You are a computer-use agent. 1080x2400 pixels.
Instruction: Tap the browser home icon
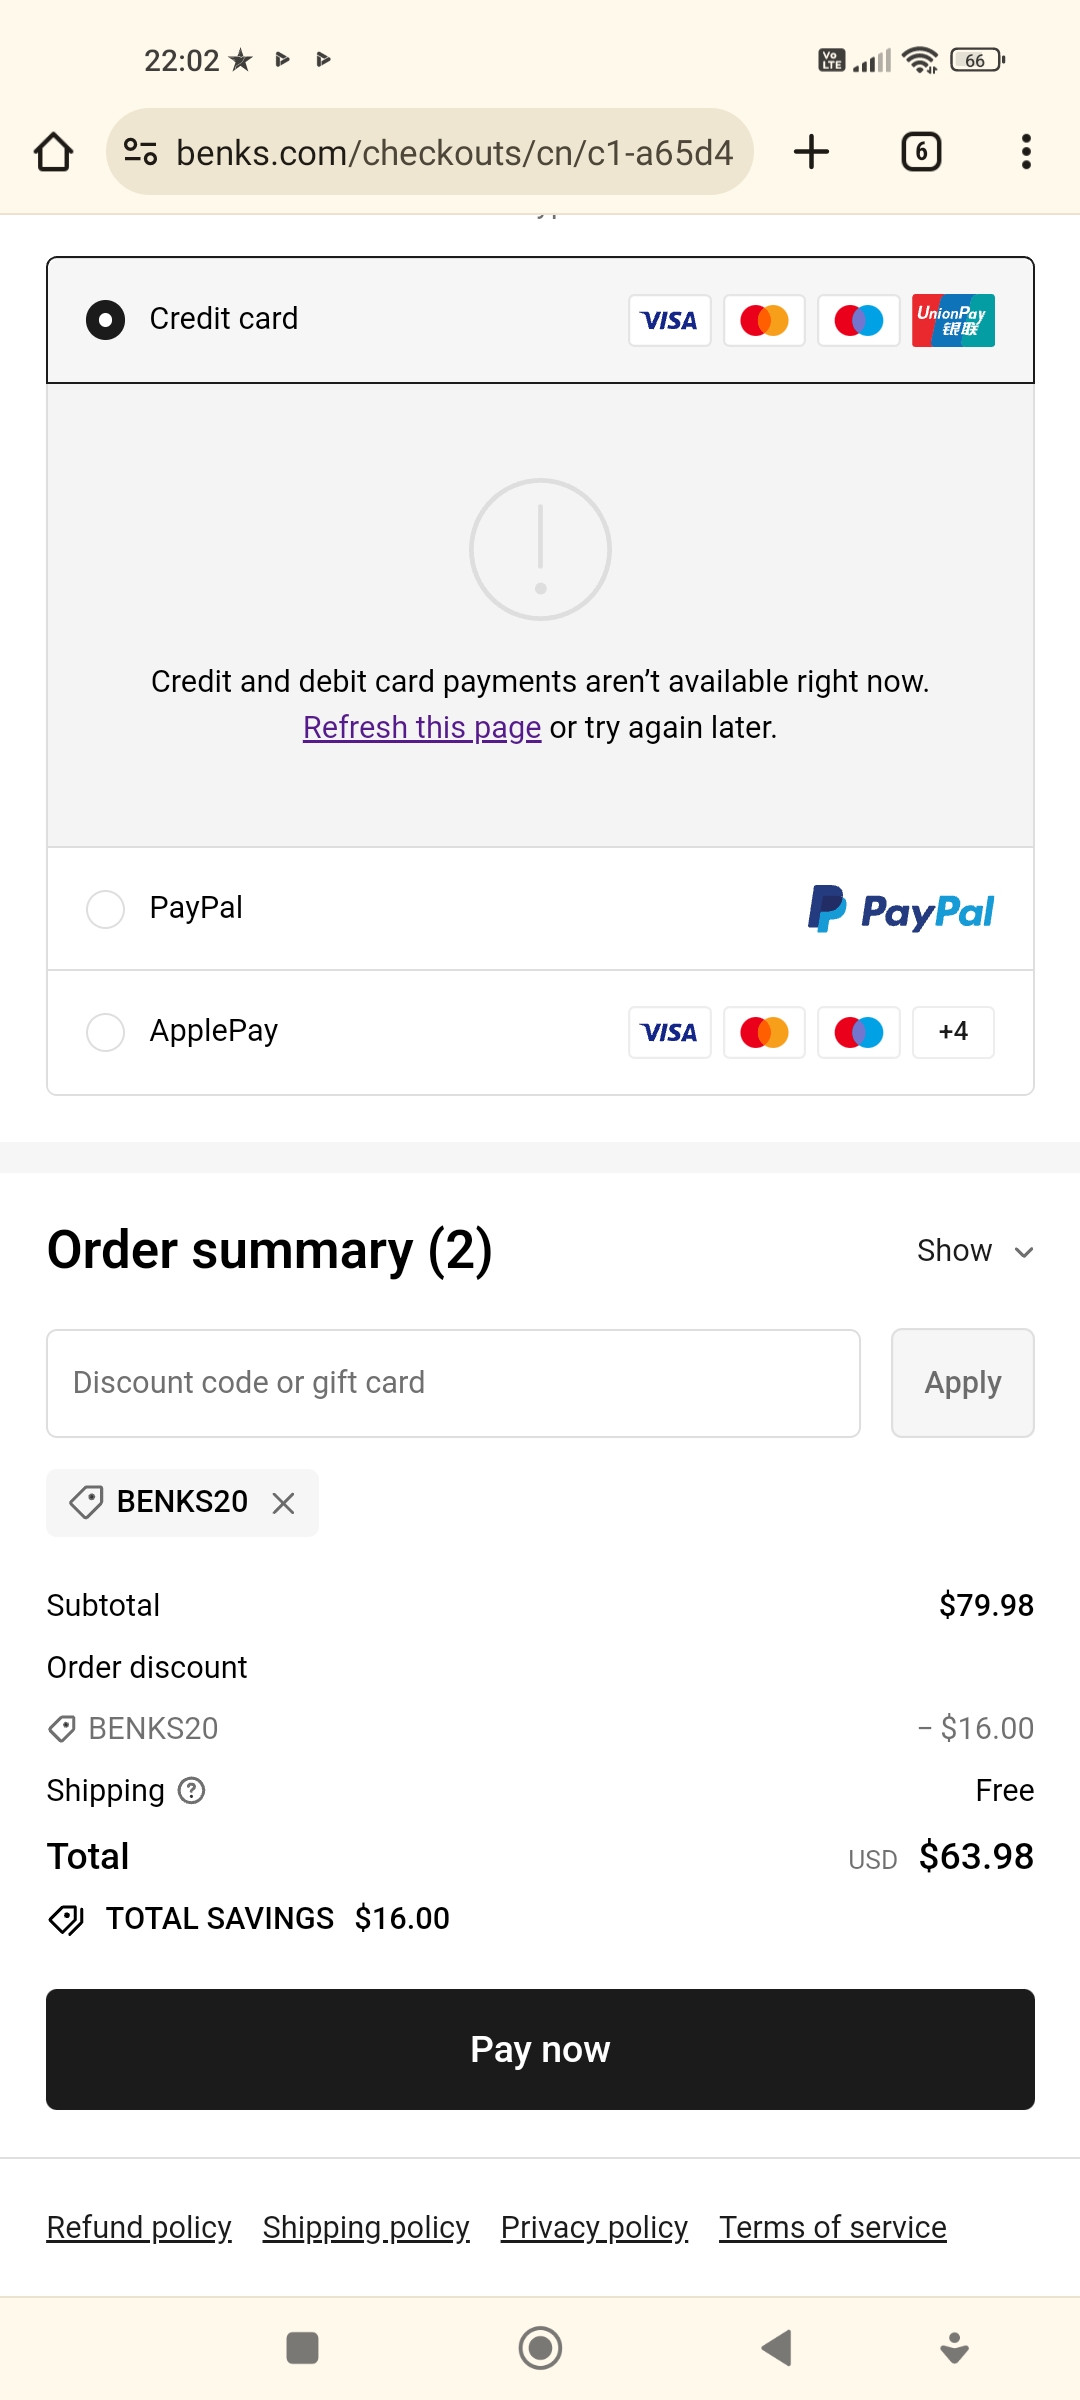54,152
